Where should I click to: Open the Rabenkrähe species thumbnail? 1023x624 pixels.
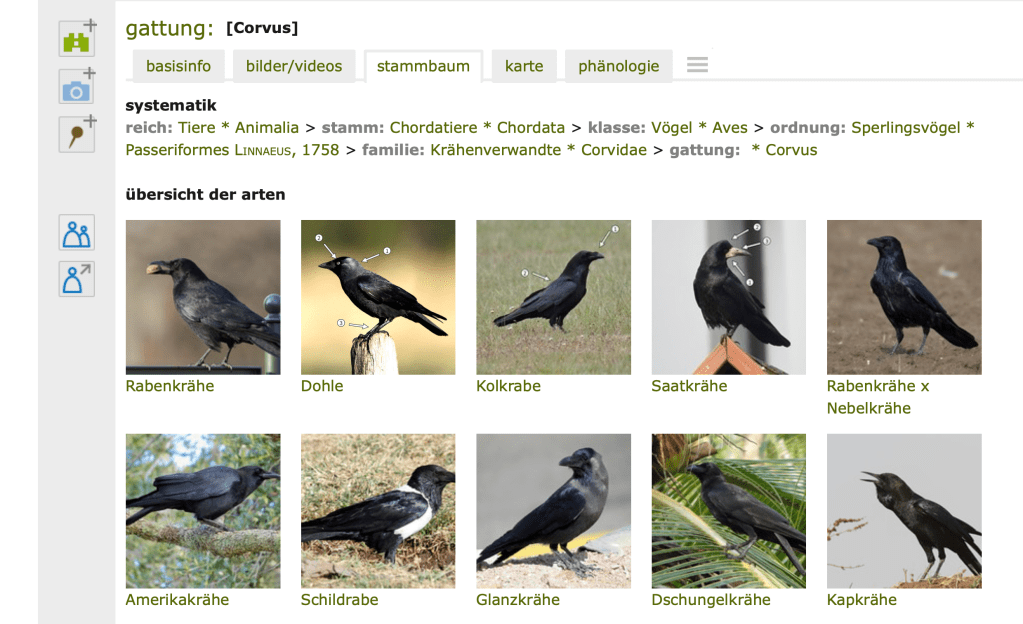(203, 297)
